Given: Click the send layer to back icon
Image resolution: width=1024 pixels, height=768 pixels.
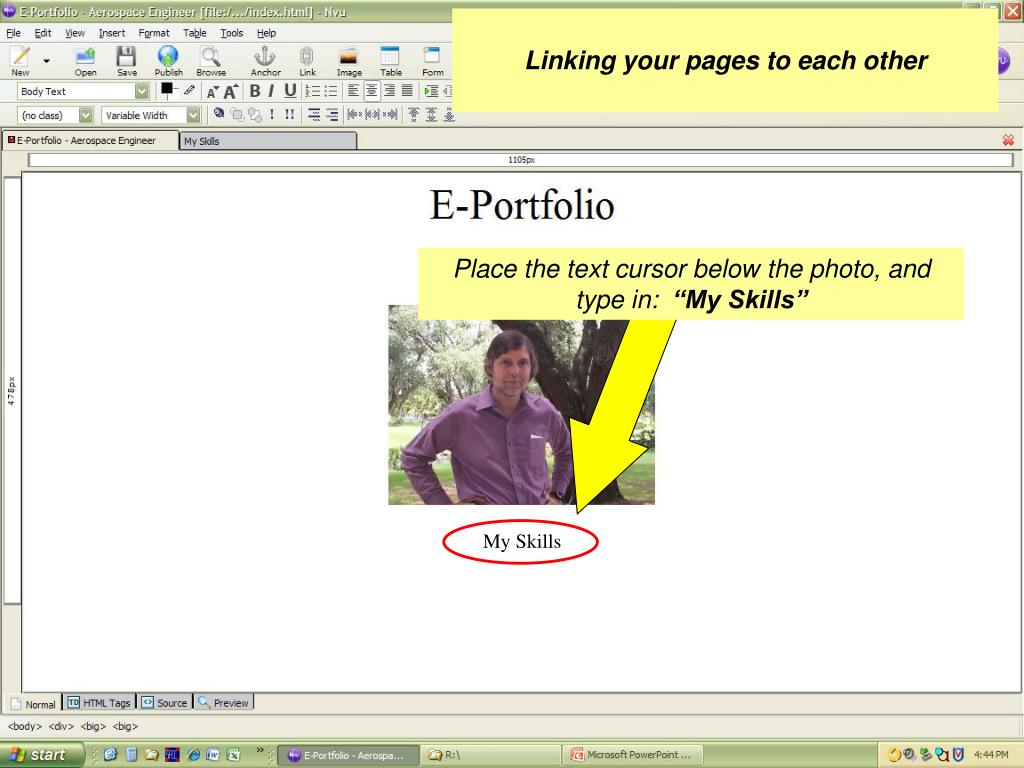Looking at the screenshot, I should (255, 115).
